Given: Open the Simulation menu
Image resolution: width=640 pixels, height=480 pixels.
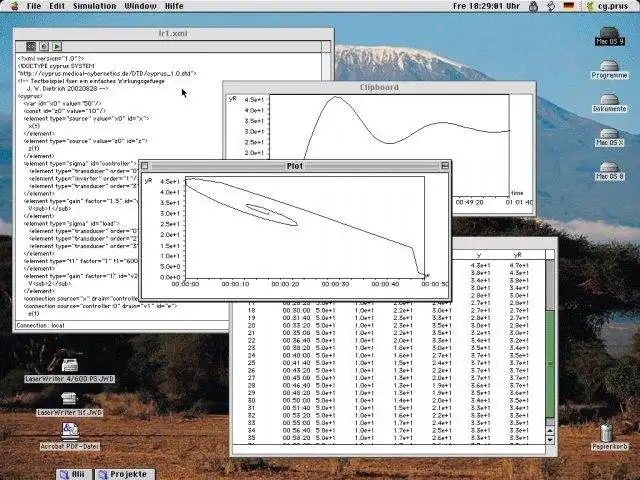Looking at the screenshot, I should [95, 6].
